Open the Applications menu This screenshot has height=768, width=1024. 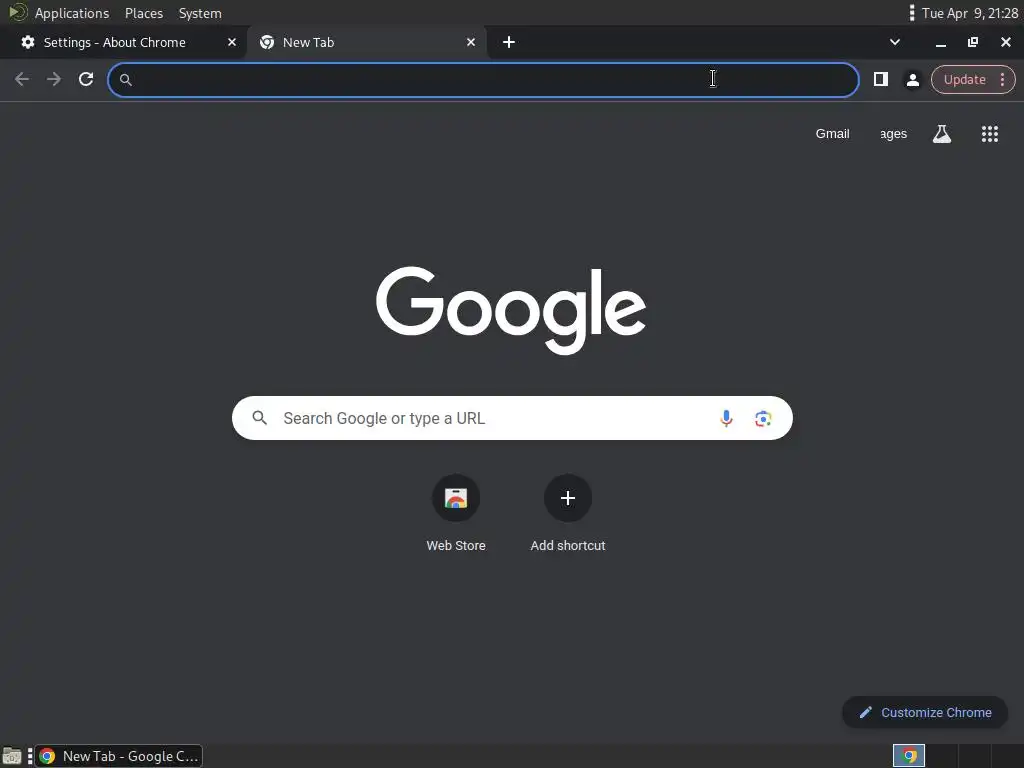pos(72,13)
